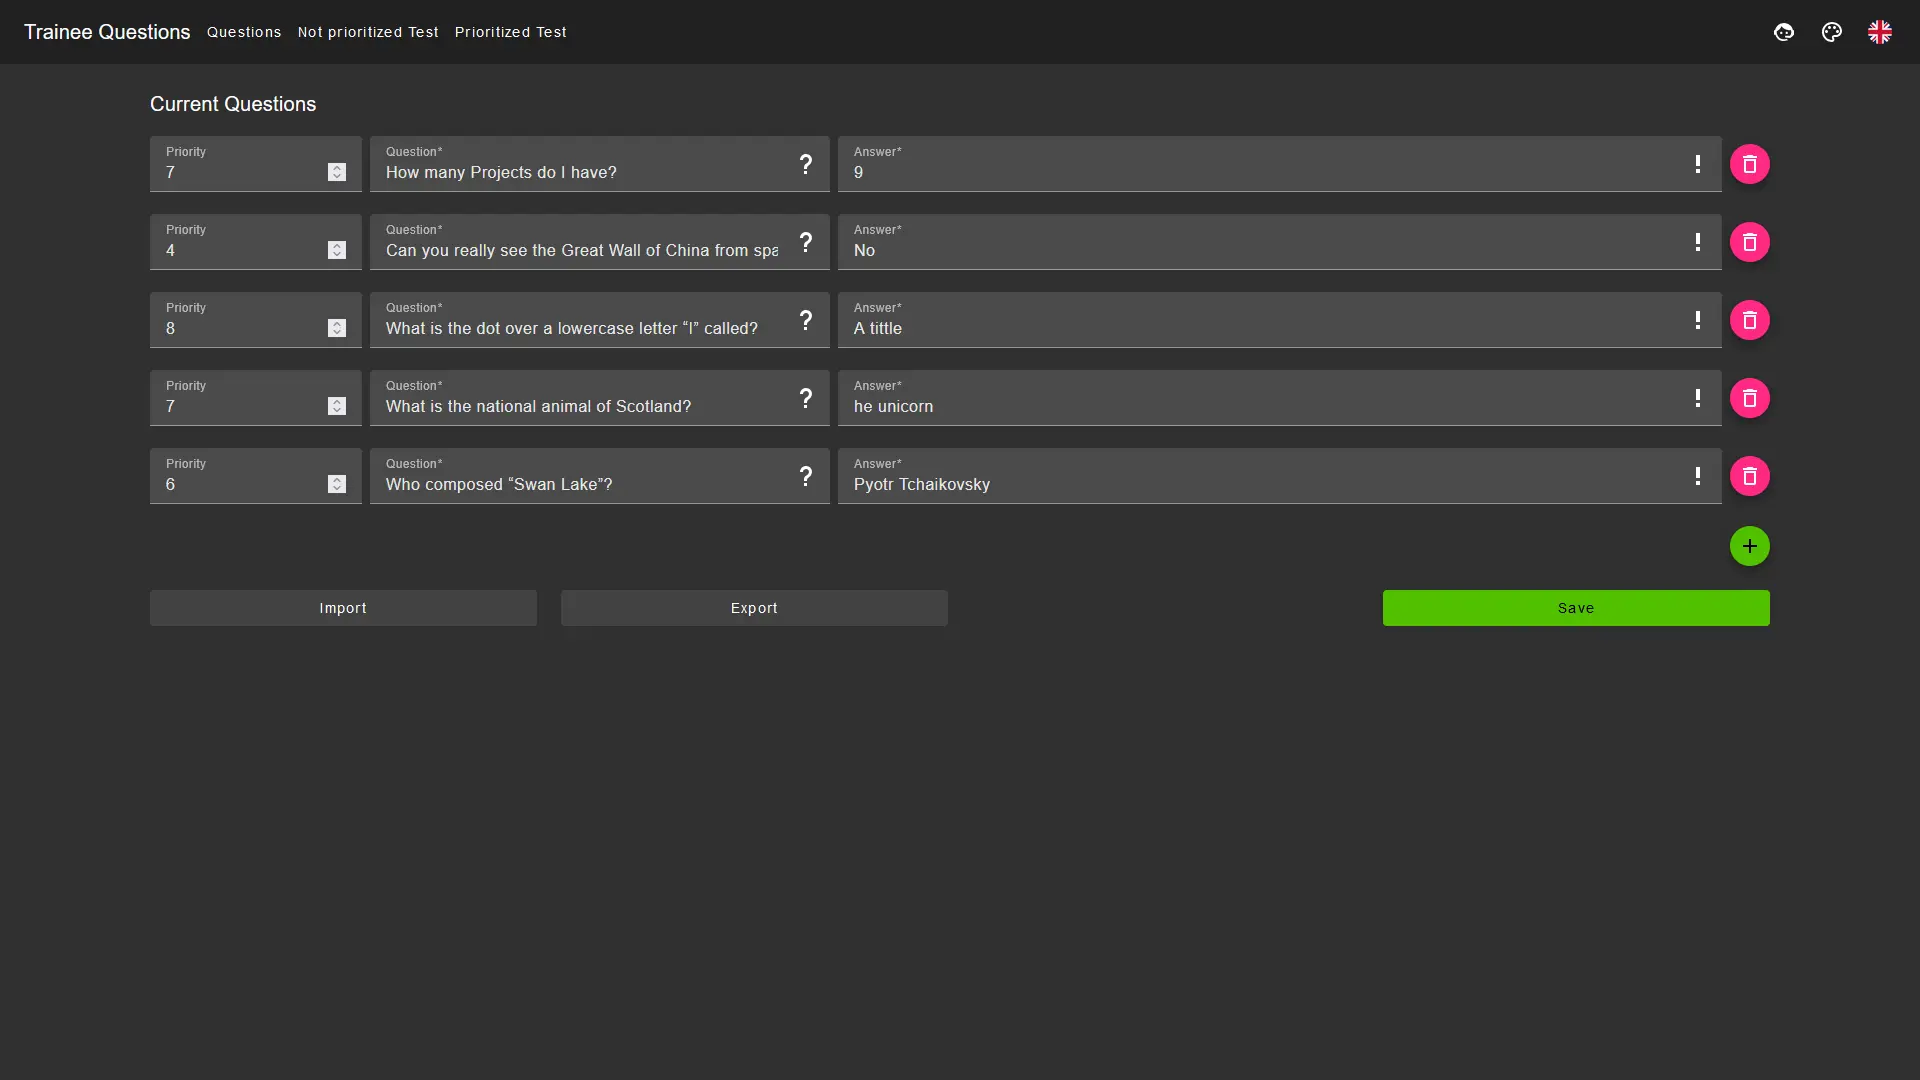Screen dimensions: 1920x1080
Task: Click question mark icon for Projects question
Action: click(x=805, y=164)
